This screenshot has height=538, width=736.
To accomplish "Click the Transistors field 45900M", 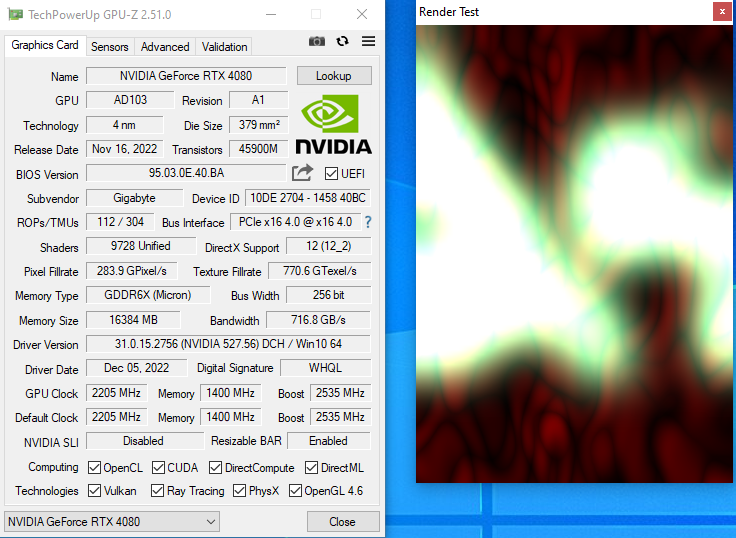I will (258, 149).
